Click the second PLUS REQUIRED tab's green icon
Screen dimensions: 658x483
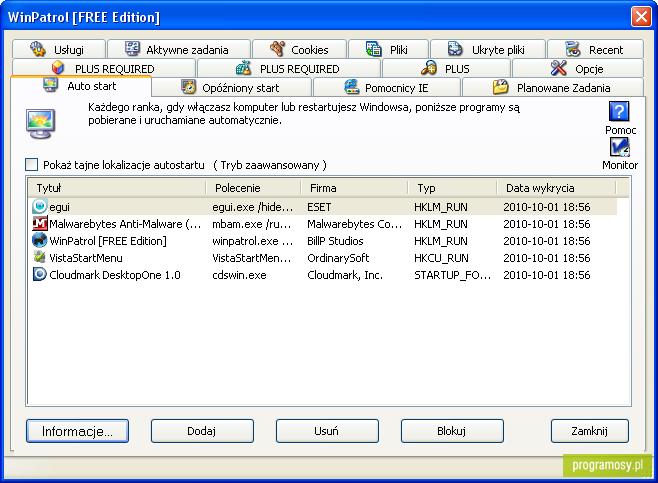coord(243,68)
